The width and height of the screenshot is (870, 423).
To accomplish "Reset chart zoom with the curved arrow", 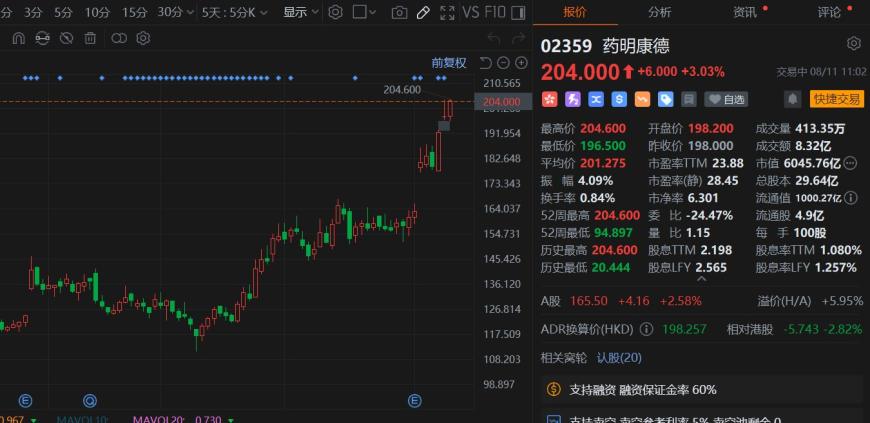I will [x=485, y=63].
